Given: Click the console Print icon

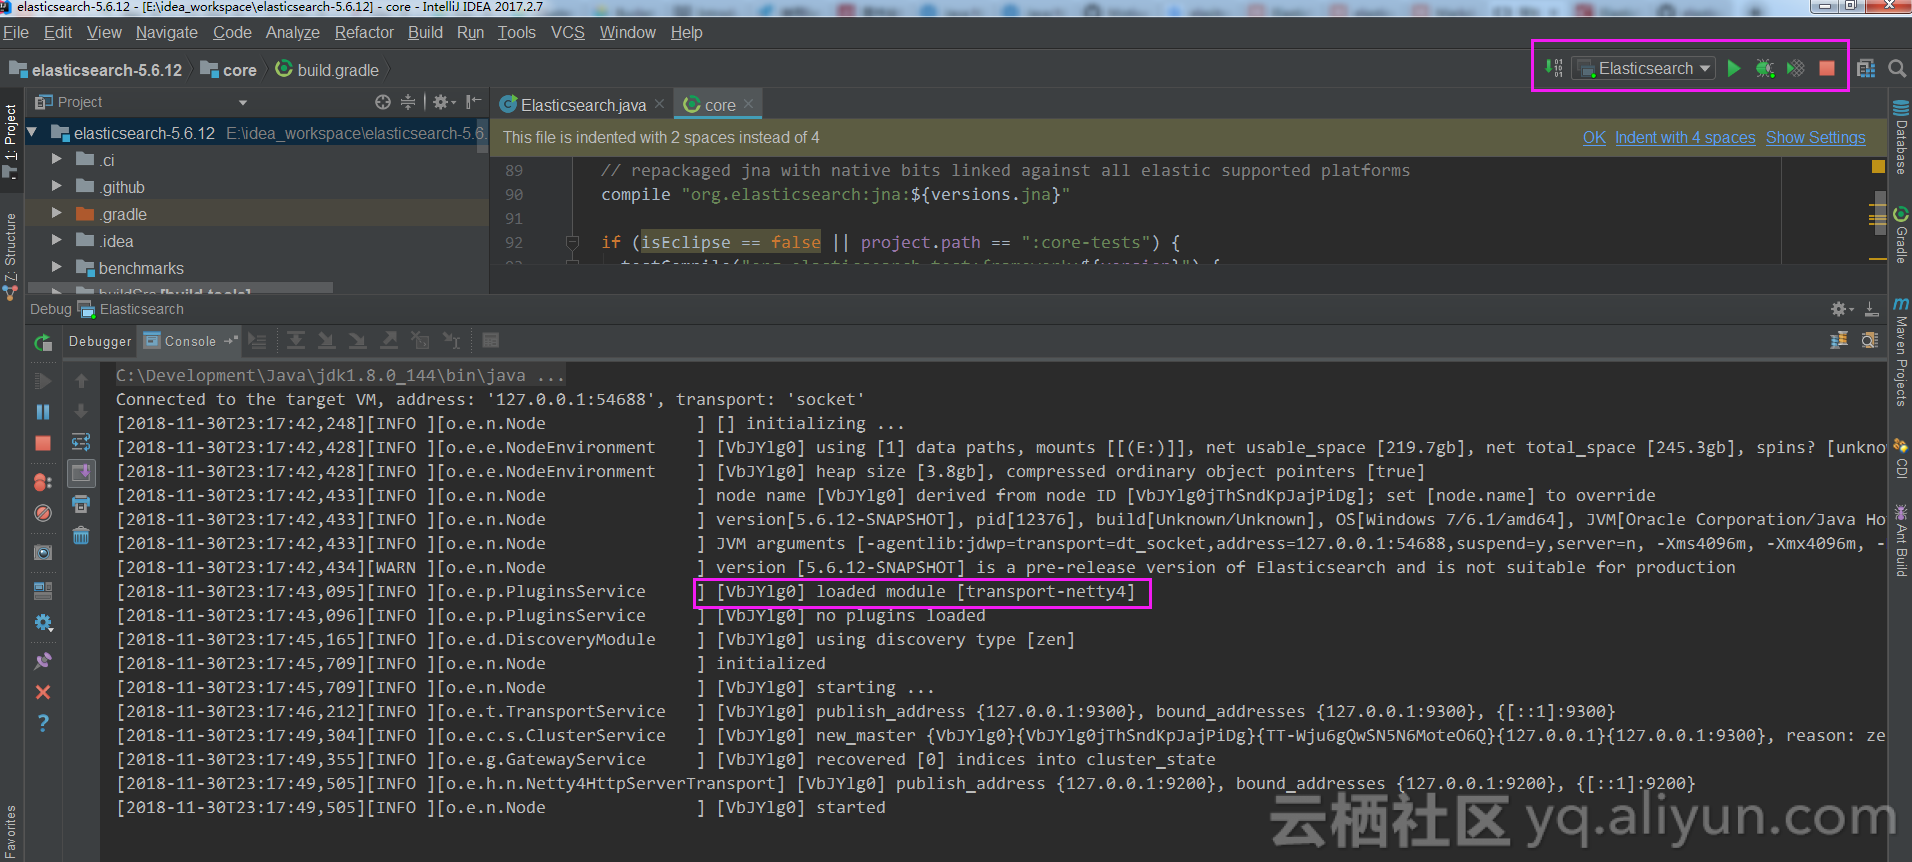Looking at the screenshot, I should point(81,504).
